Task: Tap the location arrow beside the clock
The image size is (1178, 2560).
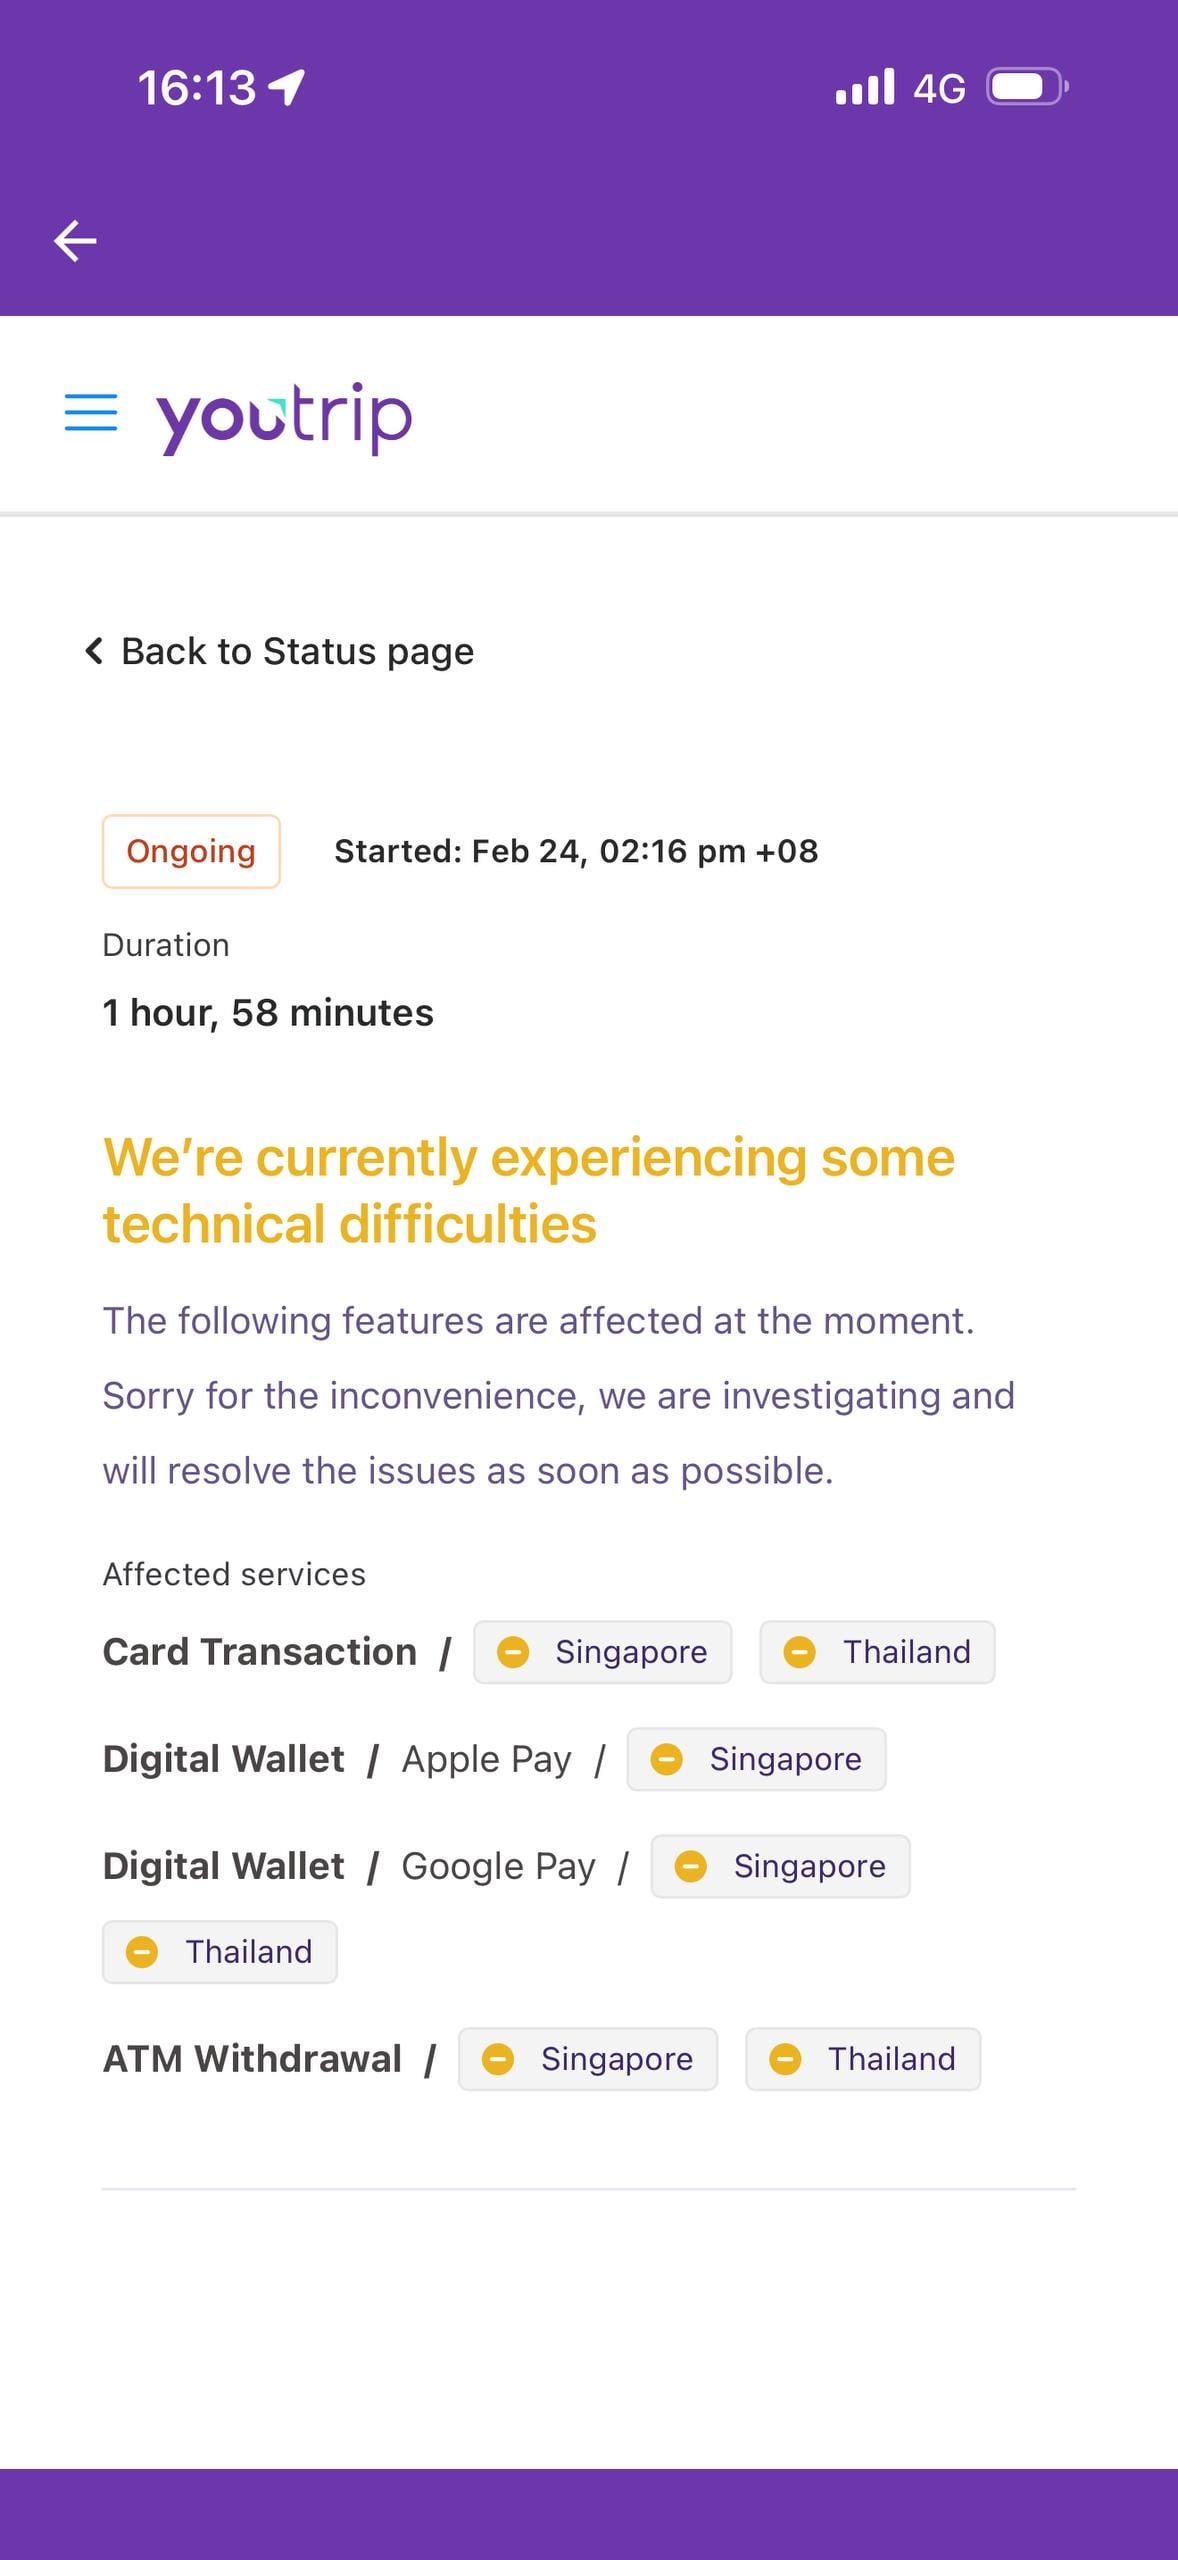Action: pos(288,88)
